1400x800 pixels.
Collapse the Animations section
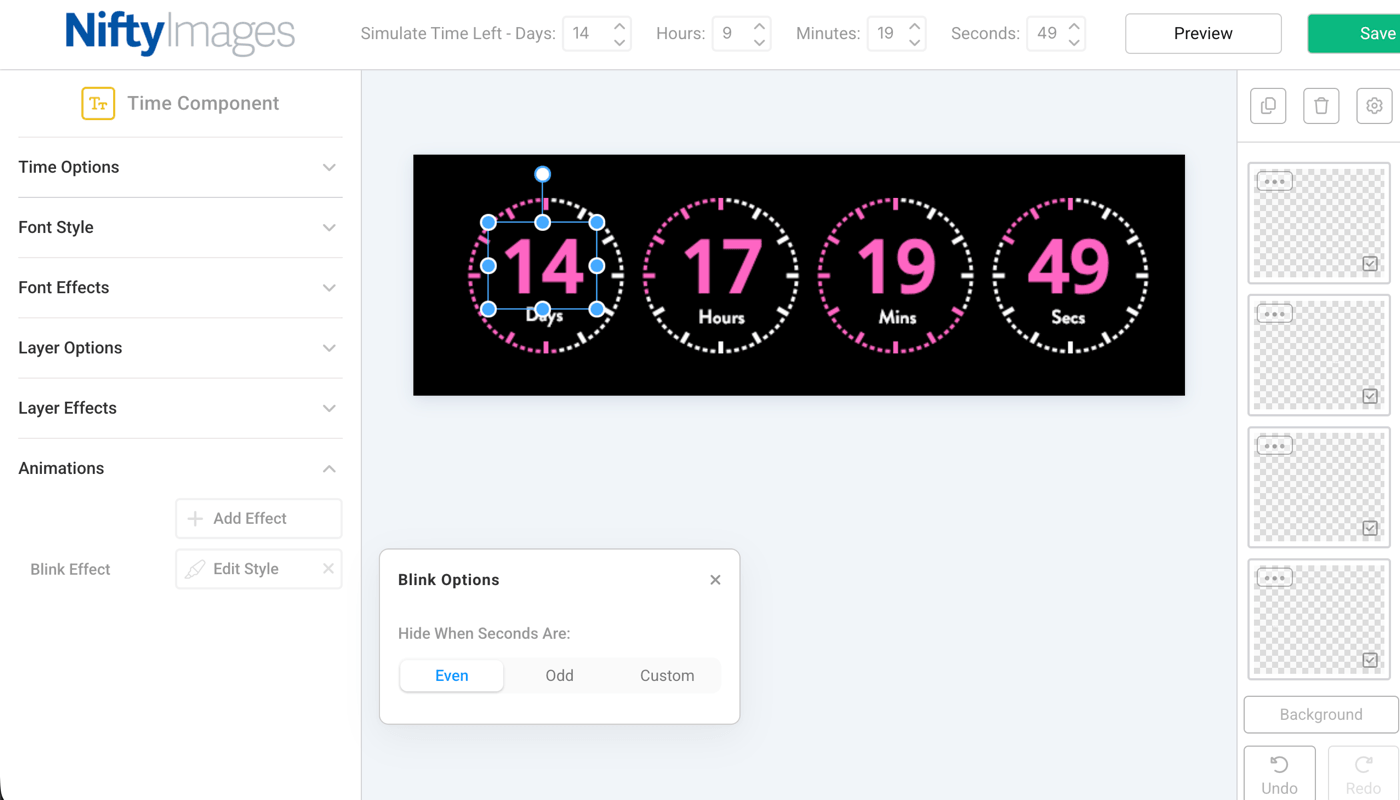[x=180, y=468]
